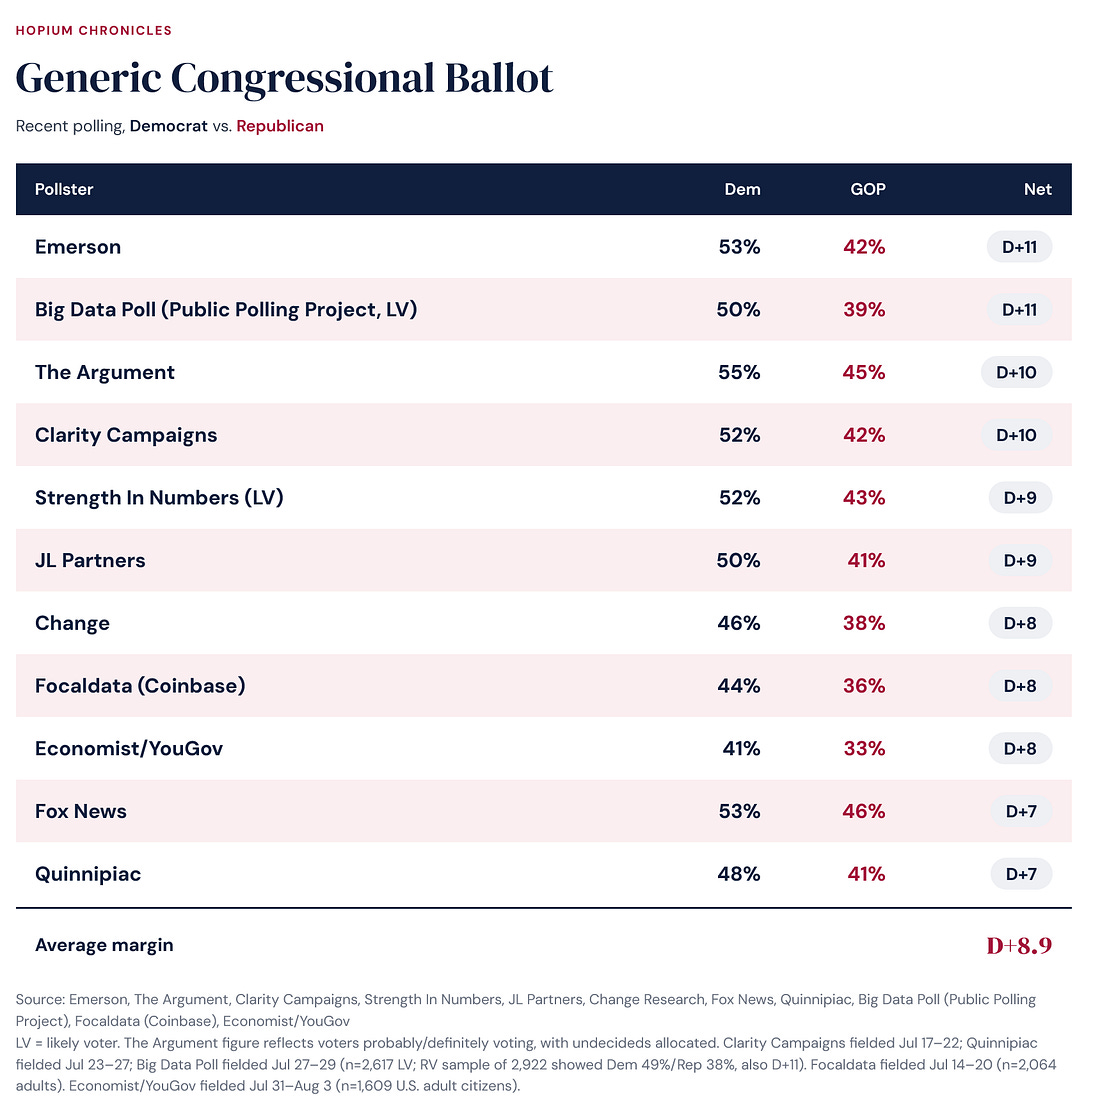Select the Big Data Poll row label

pos(226,309)
